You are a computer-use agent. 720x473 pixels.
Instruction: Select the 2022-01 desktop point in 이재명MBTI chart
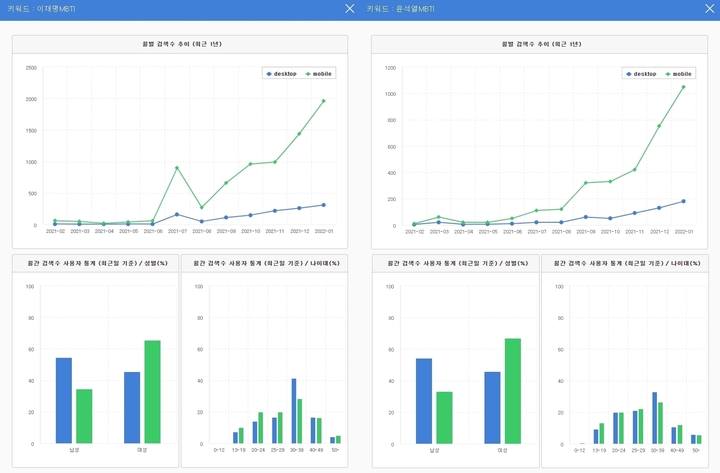coord(323,205)
